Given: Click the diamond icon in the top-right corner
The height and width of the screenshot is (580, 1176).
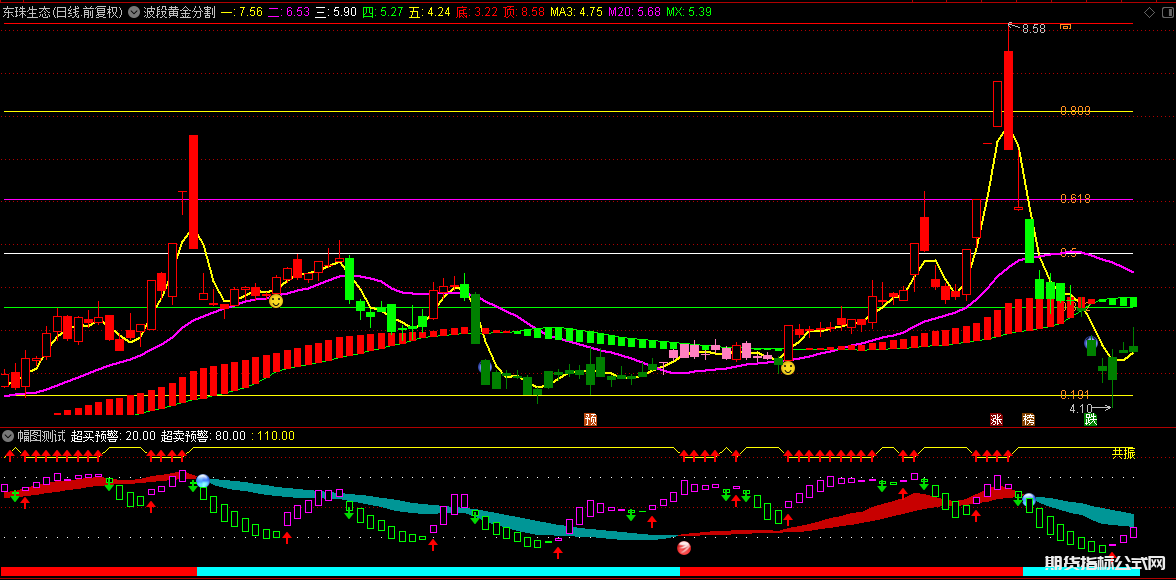Looking at the screenshot, I should point(1149,12).
